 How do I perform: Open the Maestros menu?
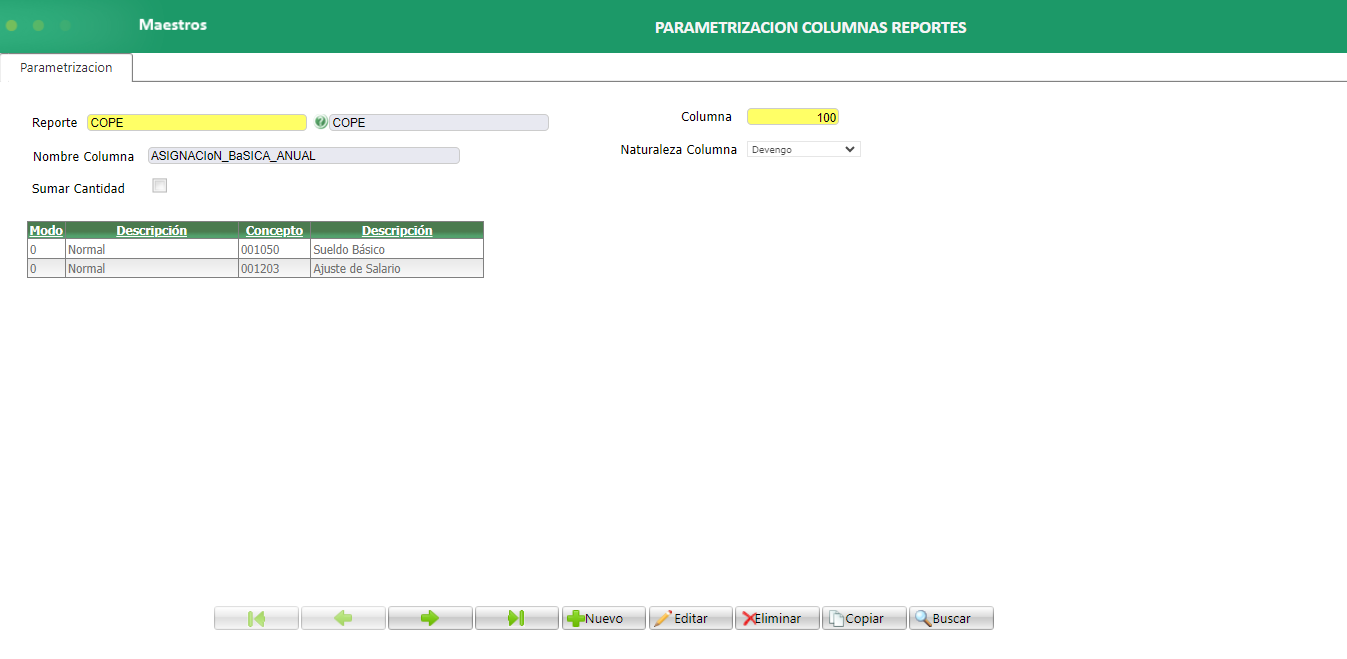pos(173,25)
